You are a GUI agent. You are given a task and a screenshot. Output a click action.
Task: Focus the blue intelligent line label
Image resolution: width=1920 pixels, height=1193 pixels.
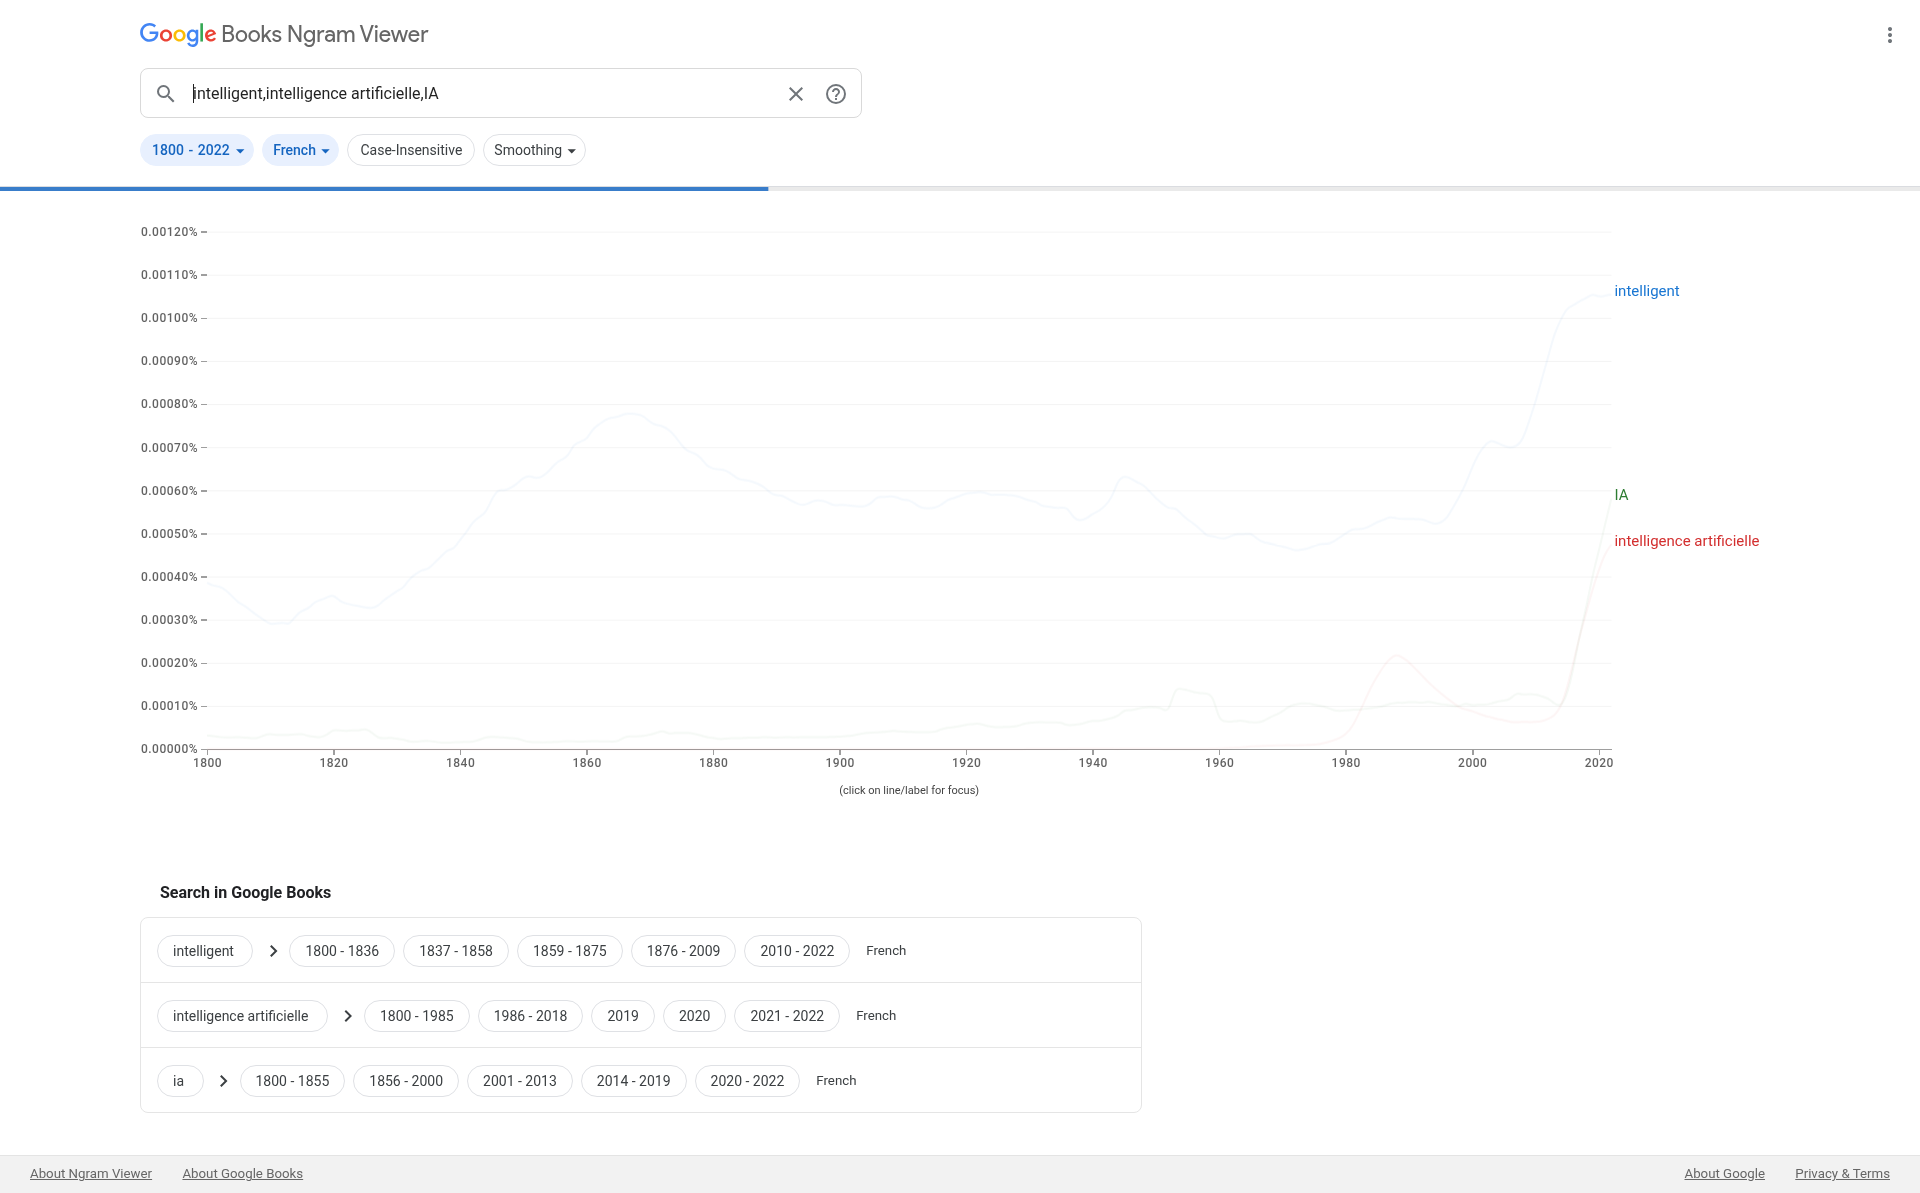coord(1646,291)
